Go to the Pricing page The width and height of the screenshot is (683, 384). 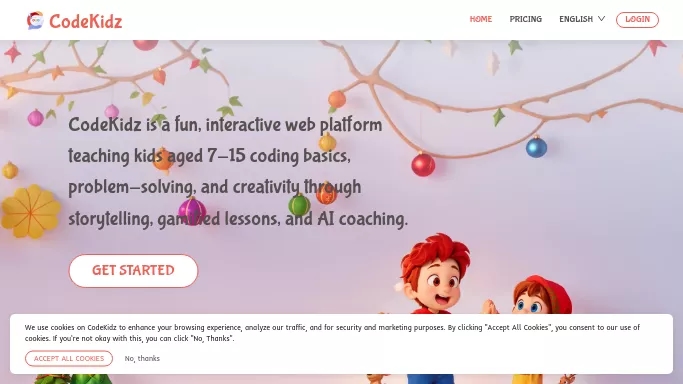(525, 19)
